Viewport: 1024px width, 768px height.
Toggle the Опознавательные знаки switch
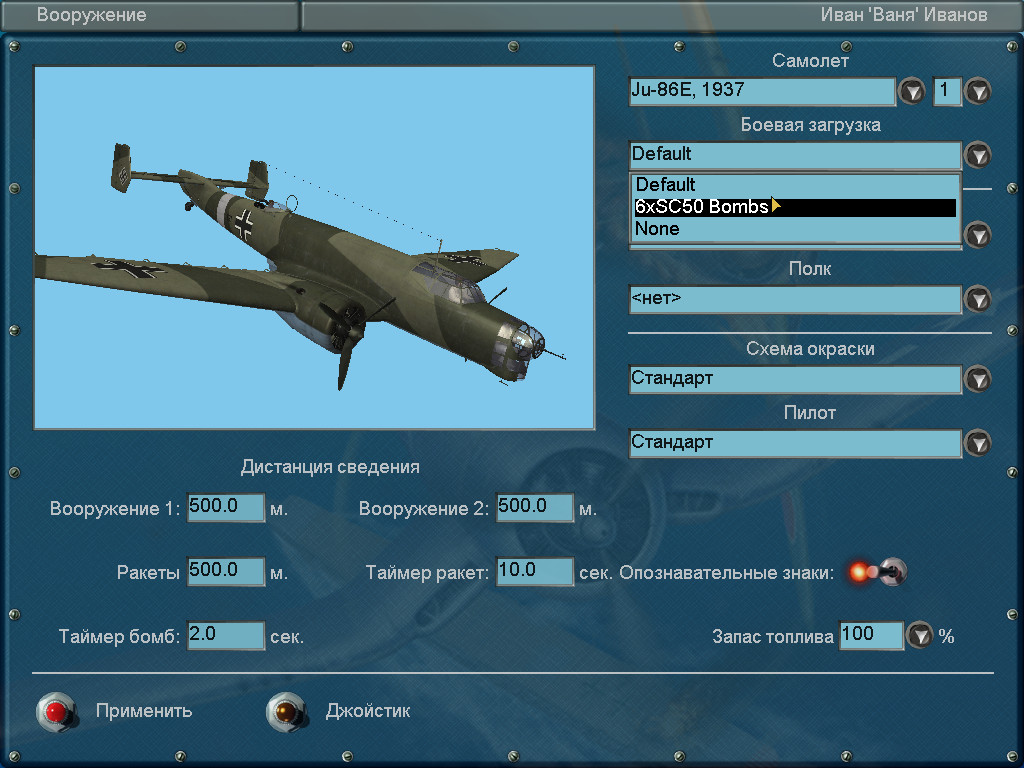click(x=878, y=572)
